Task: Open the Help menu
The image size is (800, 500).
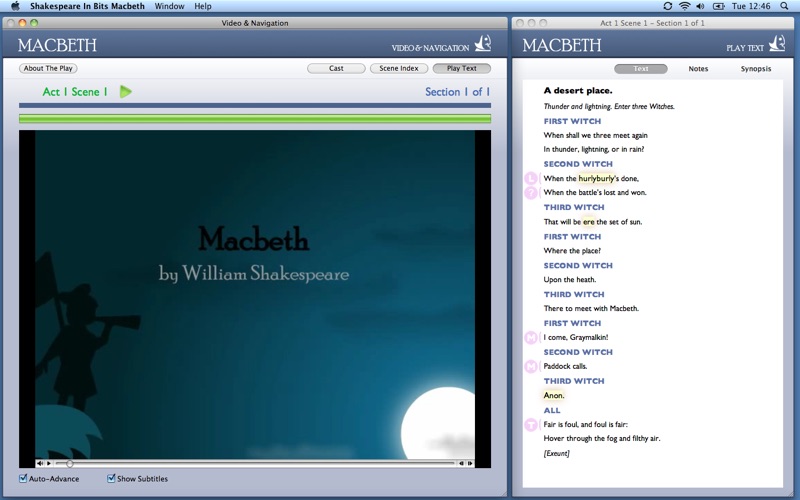Action: click(203, 6)
